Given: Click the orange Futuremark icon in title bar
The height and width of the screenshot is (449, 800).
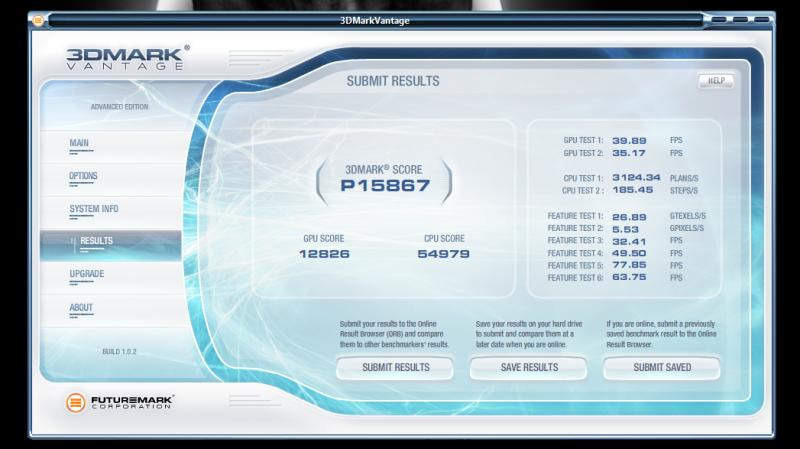Looking at the screenshot, I should [38, 20].
